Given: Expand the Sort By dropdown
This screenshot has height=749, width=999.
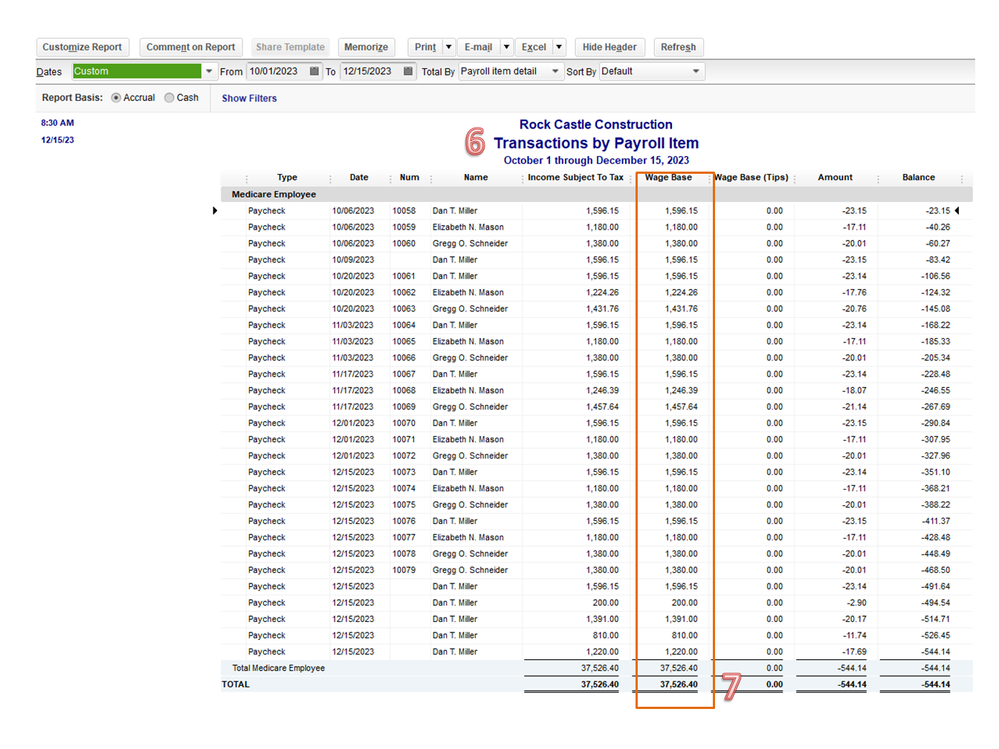Looking at the screenshot, I should tap(696, 72).
